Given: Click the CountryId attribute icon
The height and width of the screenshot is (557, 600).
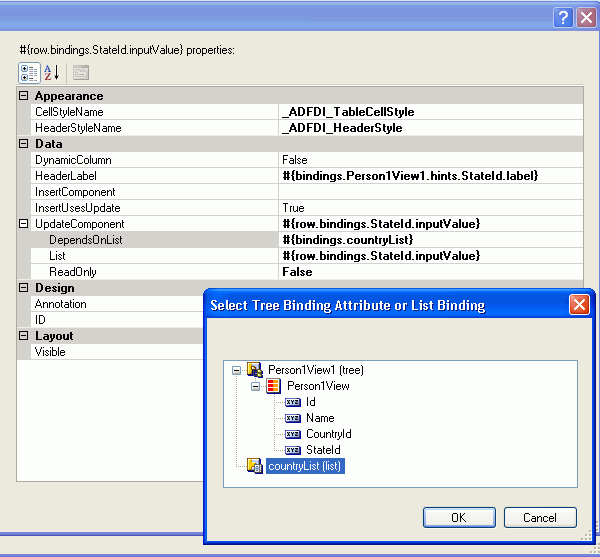Looking at the screenshot, I should pyautogui.click(x=293, y=434).
